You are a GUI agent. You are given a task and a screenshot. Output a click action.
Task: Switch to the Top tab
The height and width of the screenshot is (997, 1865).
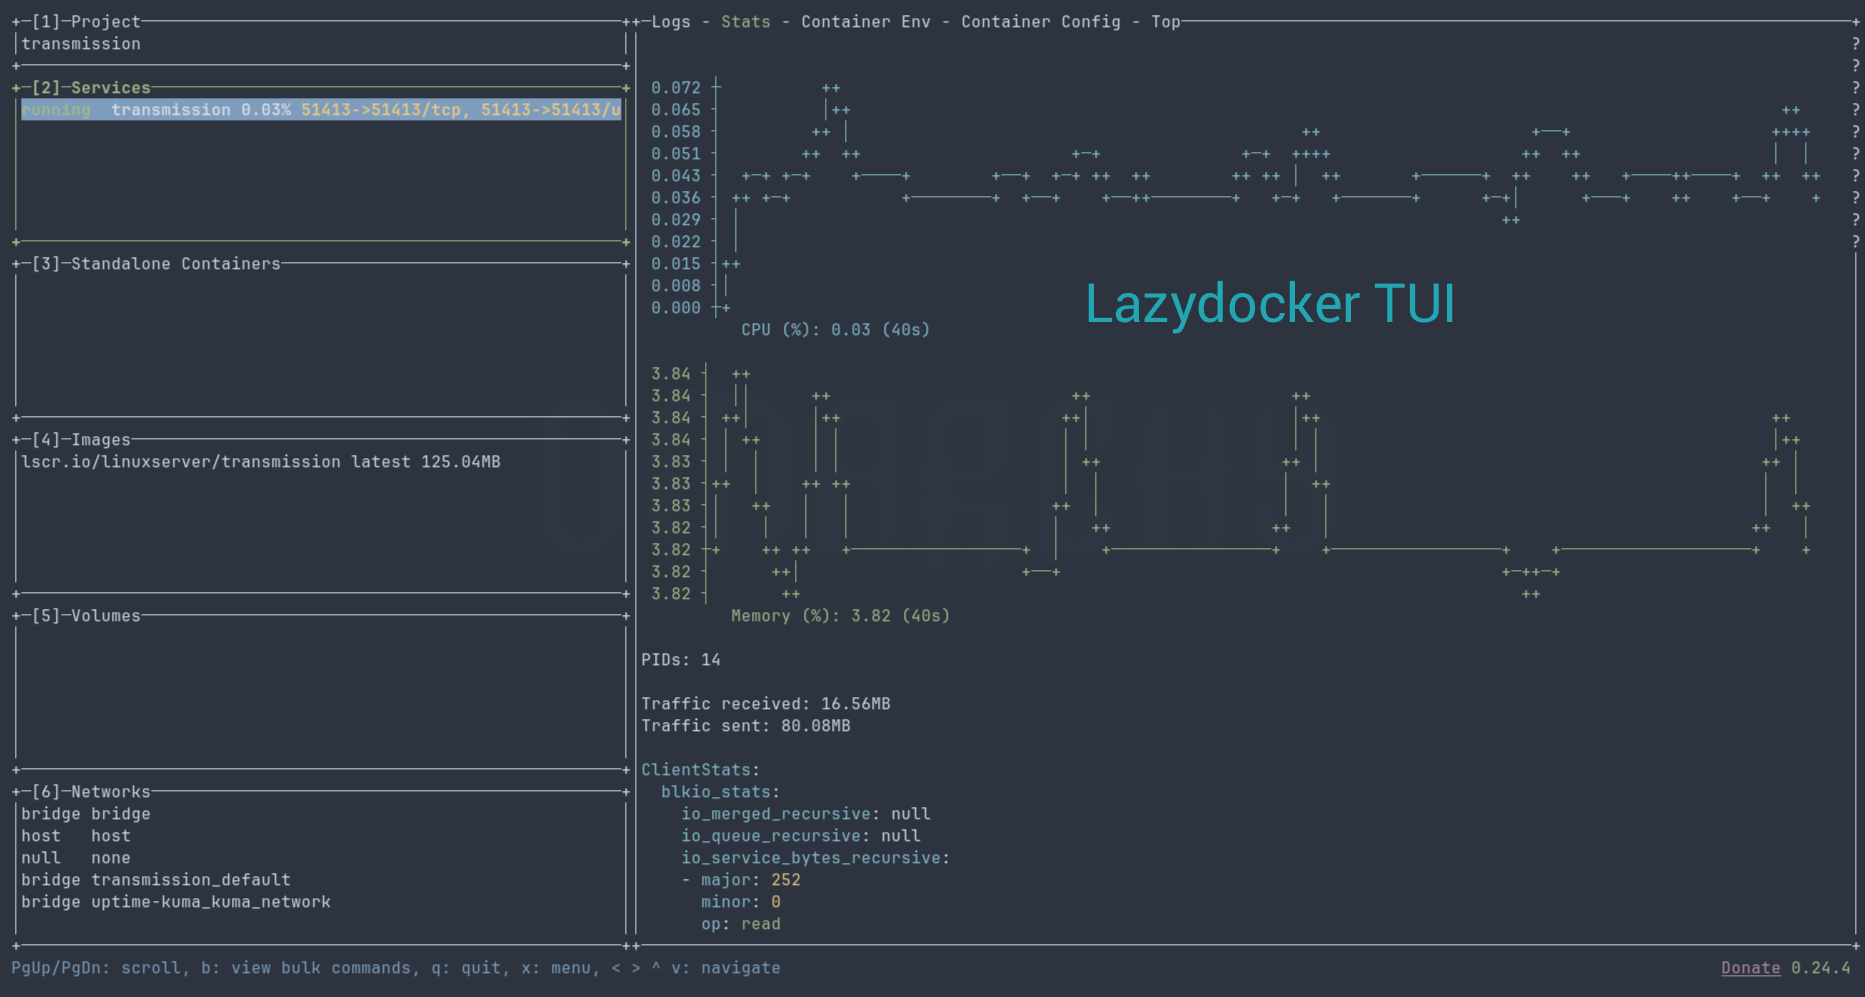click(1166, 22)
